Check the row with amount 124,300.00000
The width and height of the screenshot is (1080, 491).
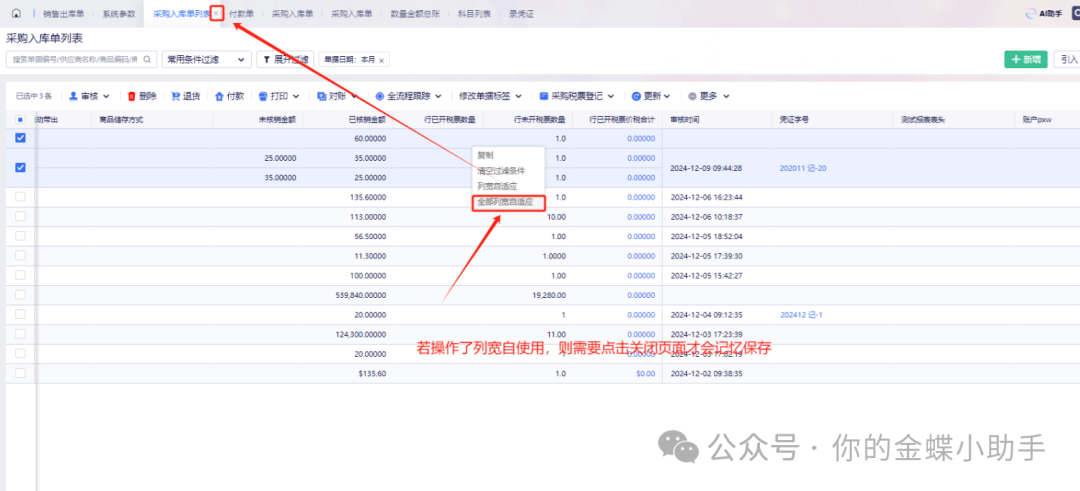20,334
